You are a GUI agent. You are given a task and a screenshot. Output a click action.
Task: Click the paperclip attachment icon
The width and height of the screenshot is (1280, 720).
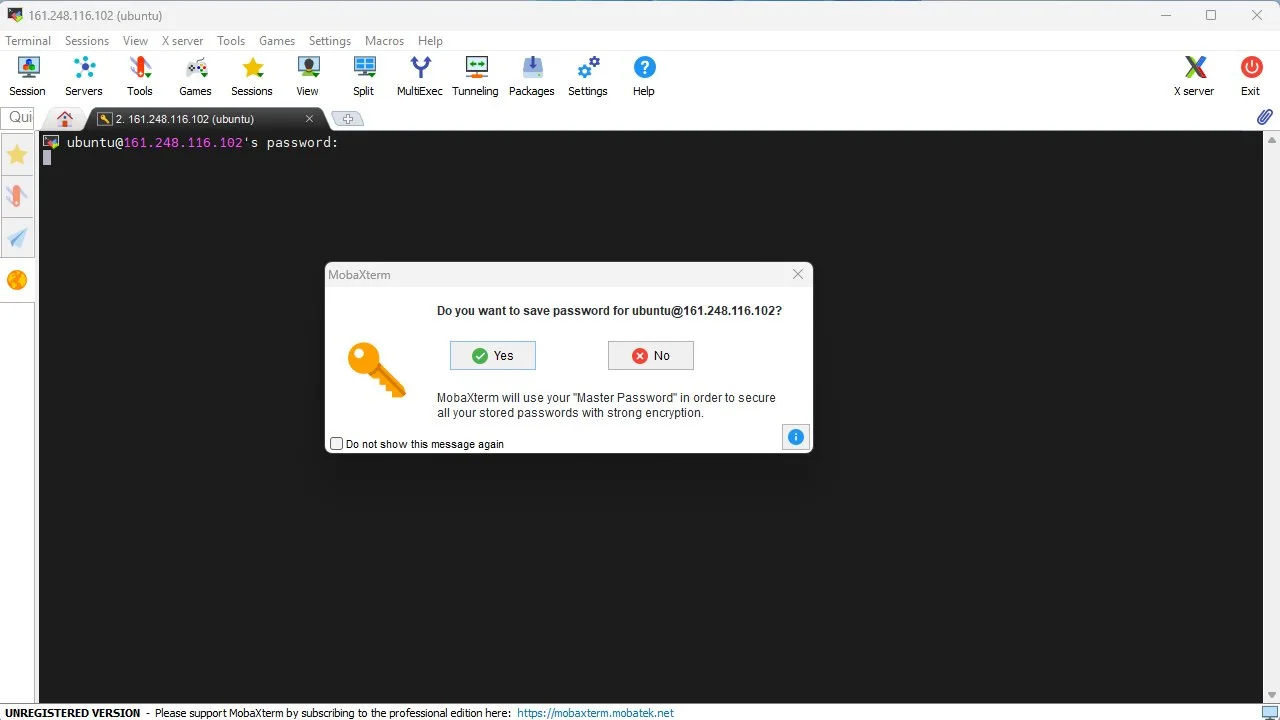1265,117
